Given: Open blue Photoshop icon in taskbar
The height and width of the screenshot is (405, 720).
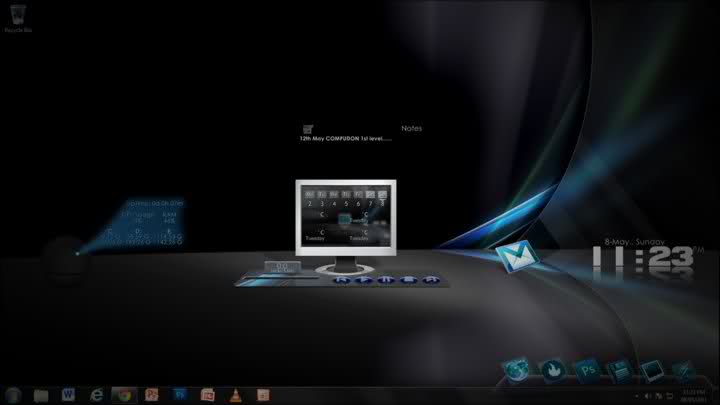Looking at the screenshot, I should (x=180, y=395).
